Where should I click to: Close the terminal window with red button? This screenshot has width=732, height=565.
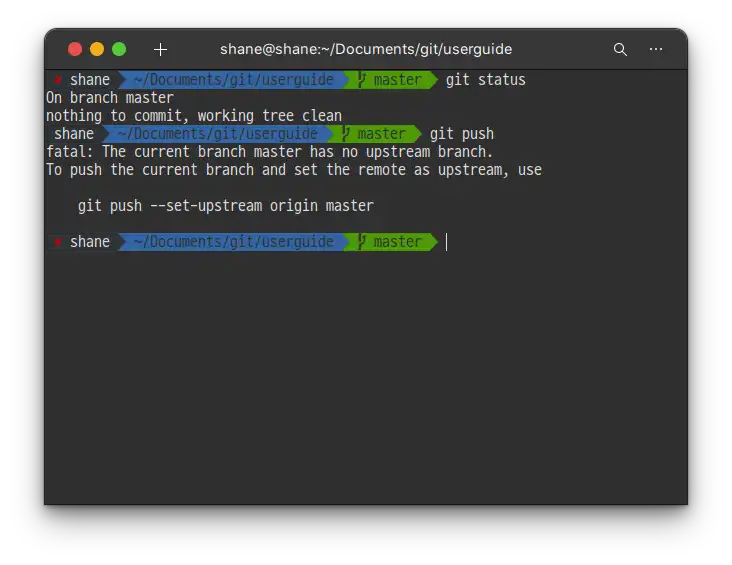coord(75,49)
